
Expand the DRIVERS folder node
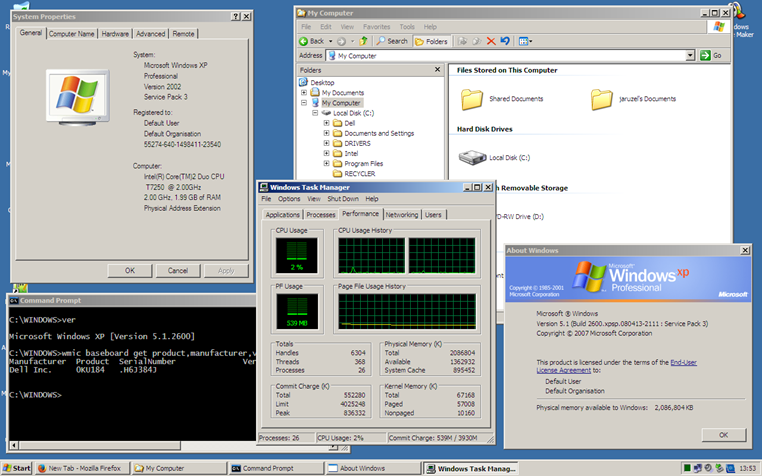click(x=327, y=143)
